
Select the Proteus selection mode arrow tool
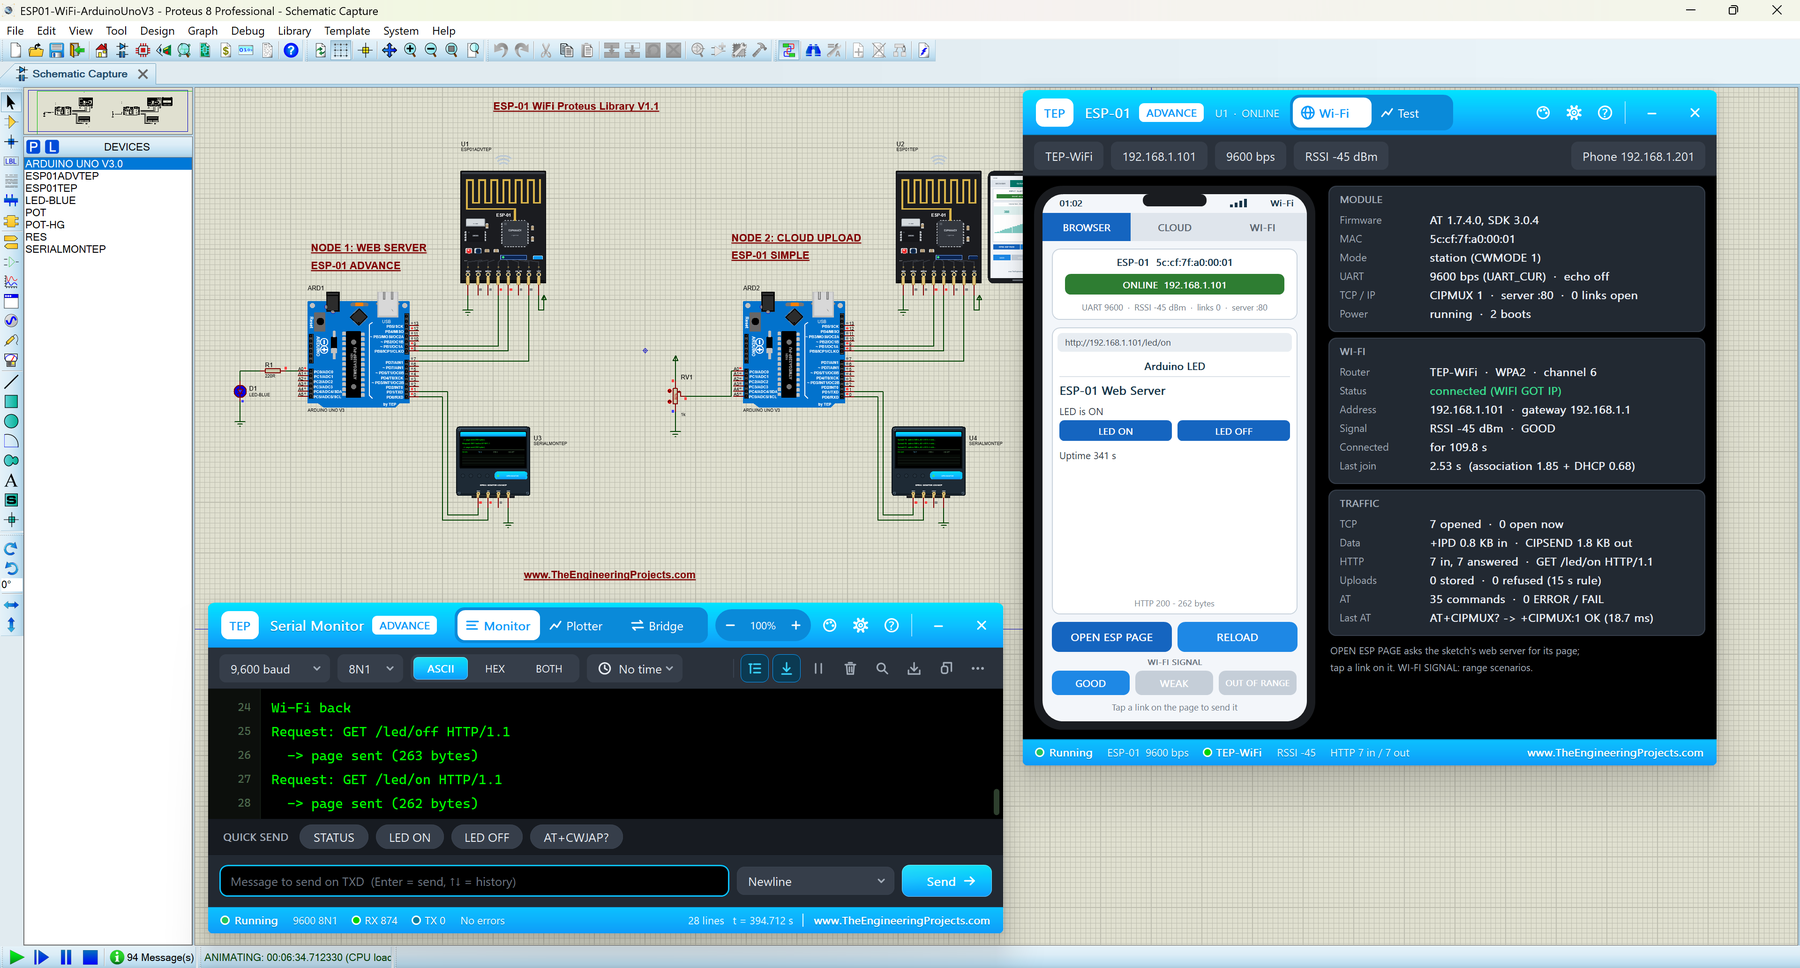(x=11, y=102)
